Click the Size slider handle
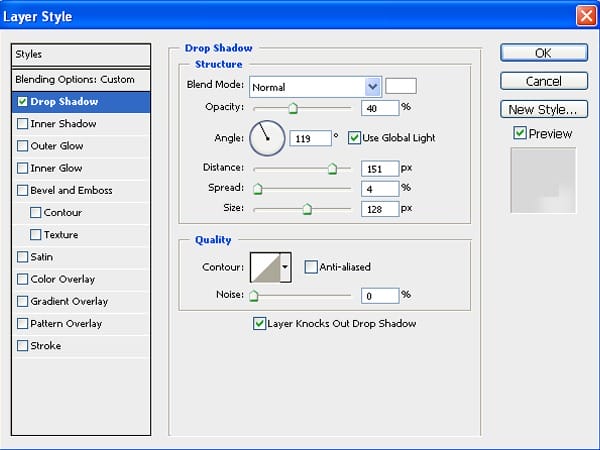Screen dimensions: 600x450 coord(307,209)
